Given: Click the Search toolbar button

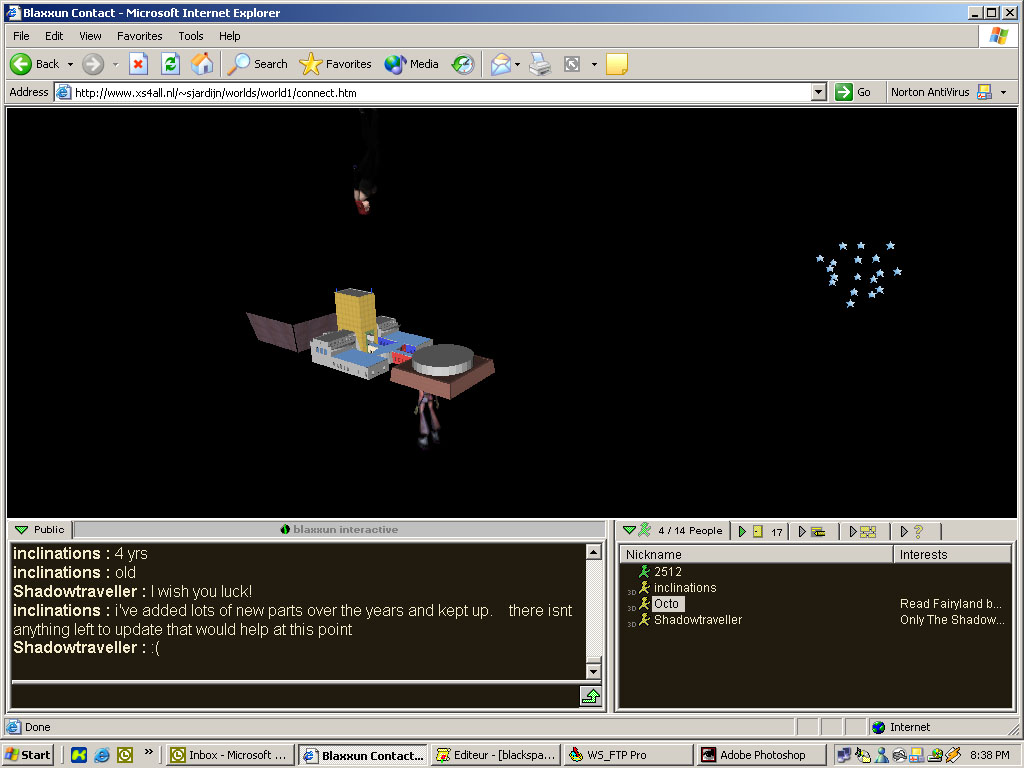Looking at the screenshot, I should pos(258,64).
